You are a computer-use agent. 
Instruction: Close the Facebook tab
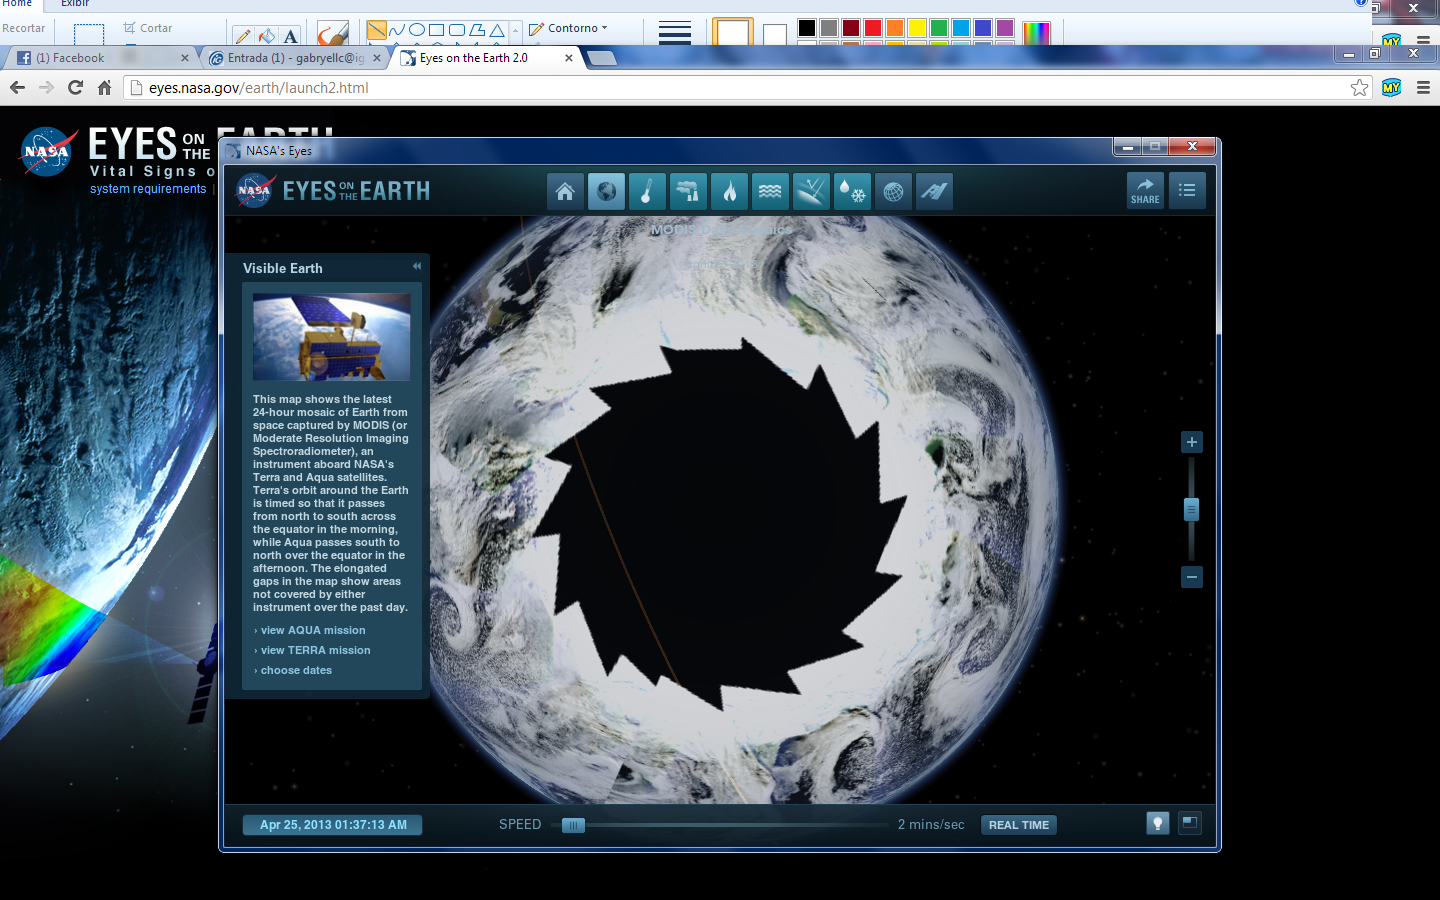pos(185,58)
